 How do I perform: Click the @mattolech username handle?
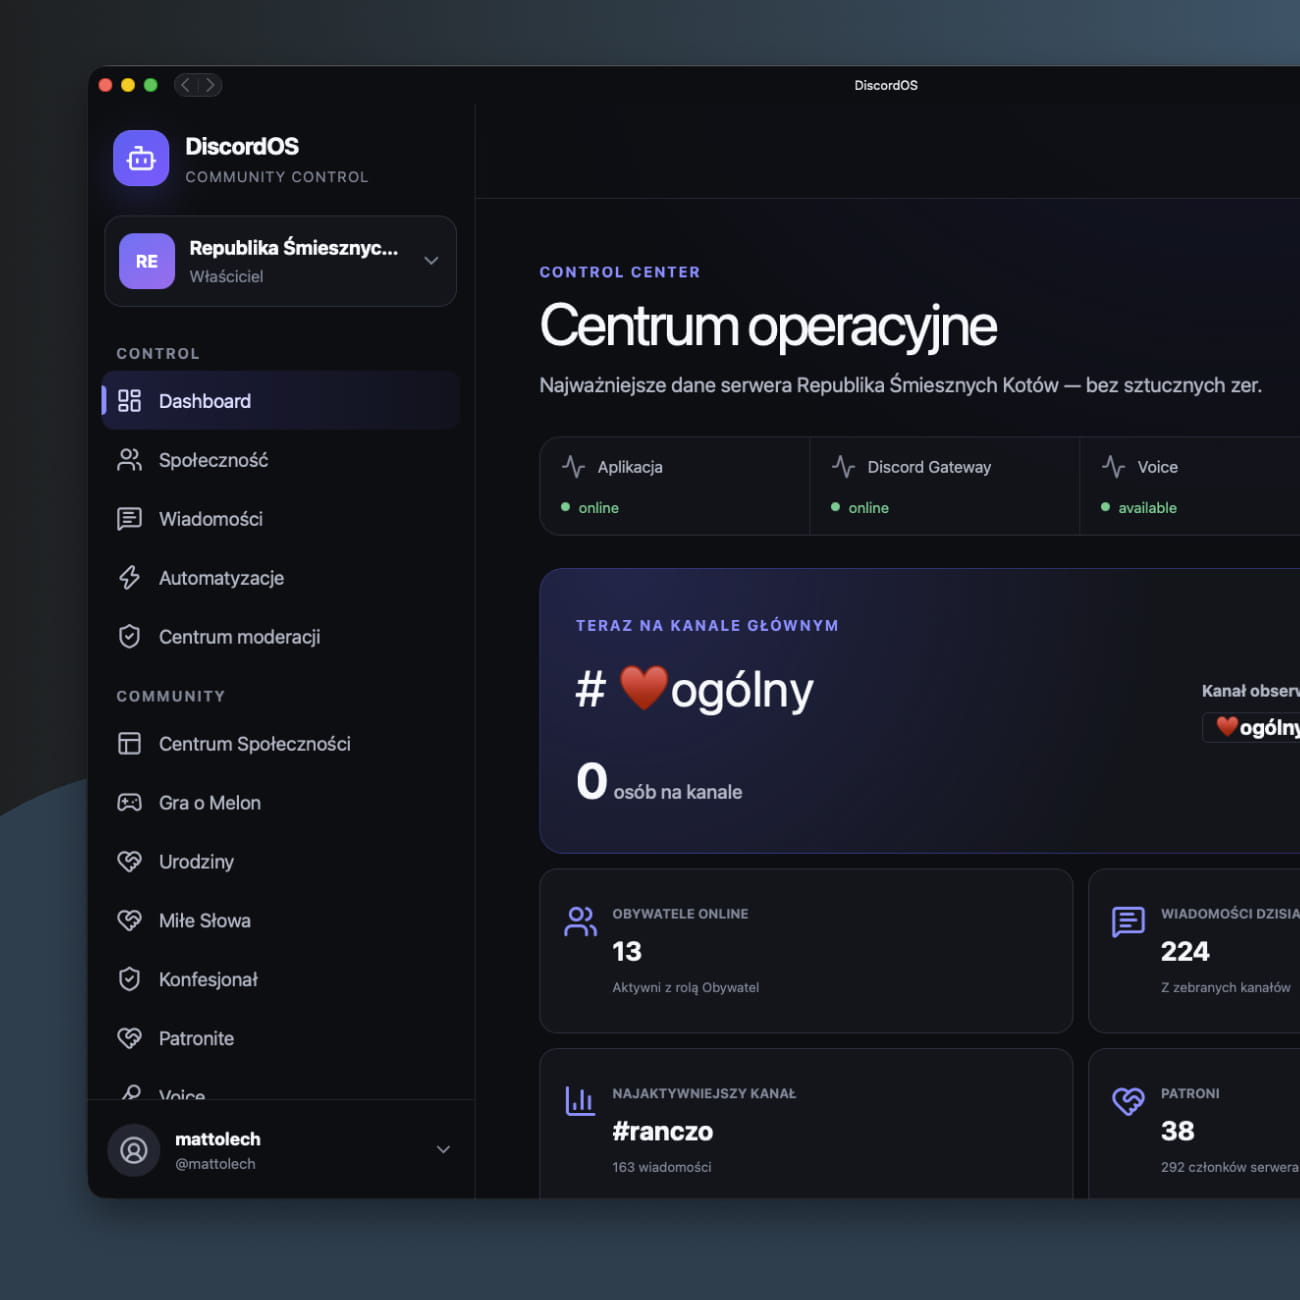pyautogui.click(x=215, y=1164)
